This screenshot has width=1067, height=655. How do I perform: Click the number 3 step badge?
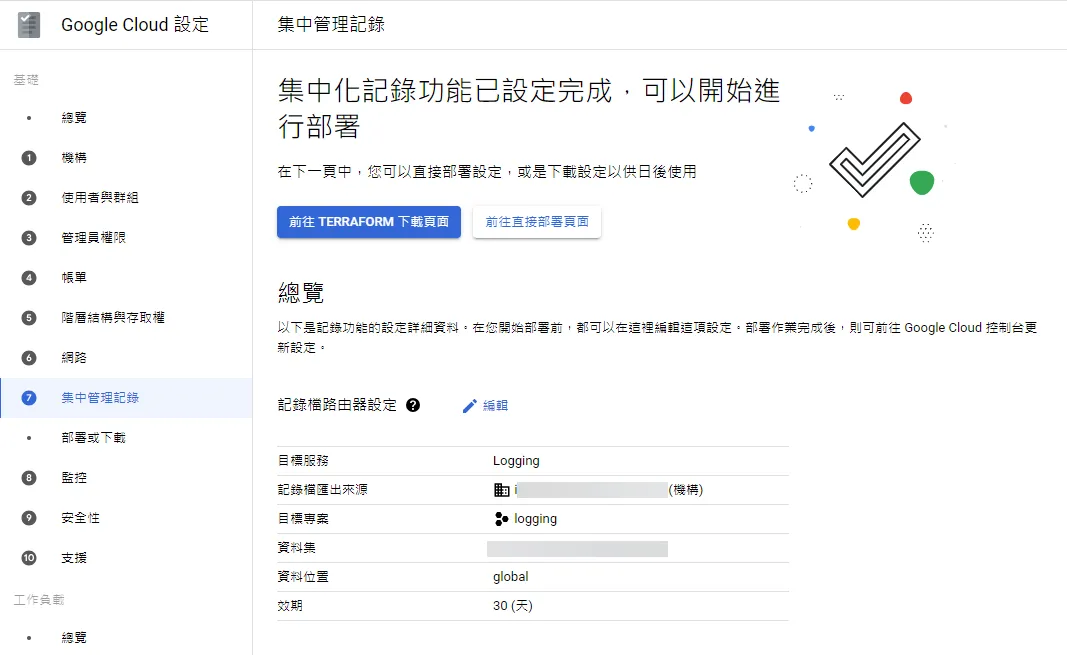click(x=29, y=237)
